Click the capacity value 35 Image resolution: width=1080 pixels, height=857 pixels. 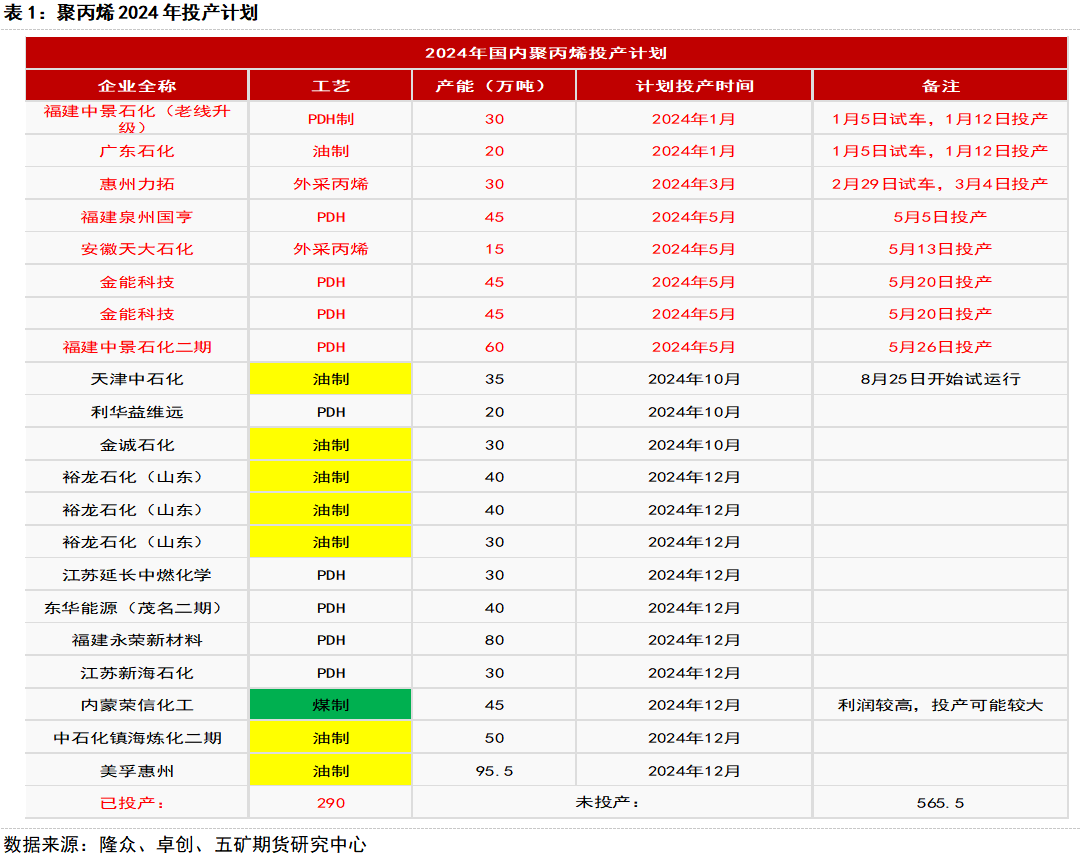(494, 379)
